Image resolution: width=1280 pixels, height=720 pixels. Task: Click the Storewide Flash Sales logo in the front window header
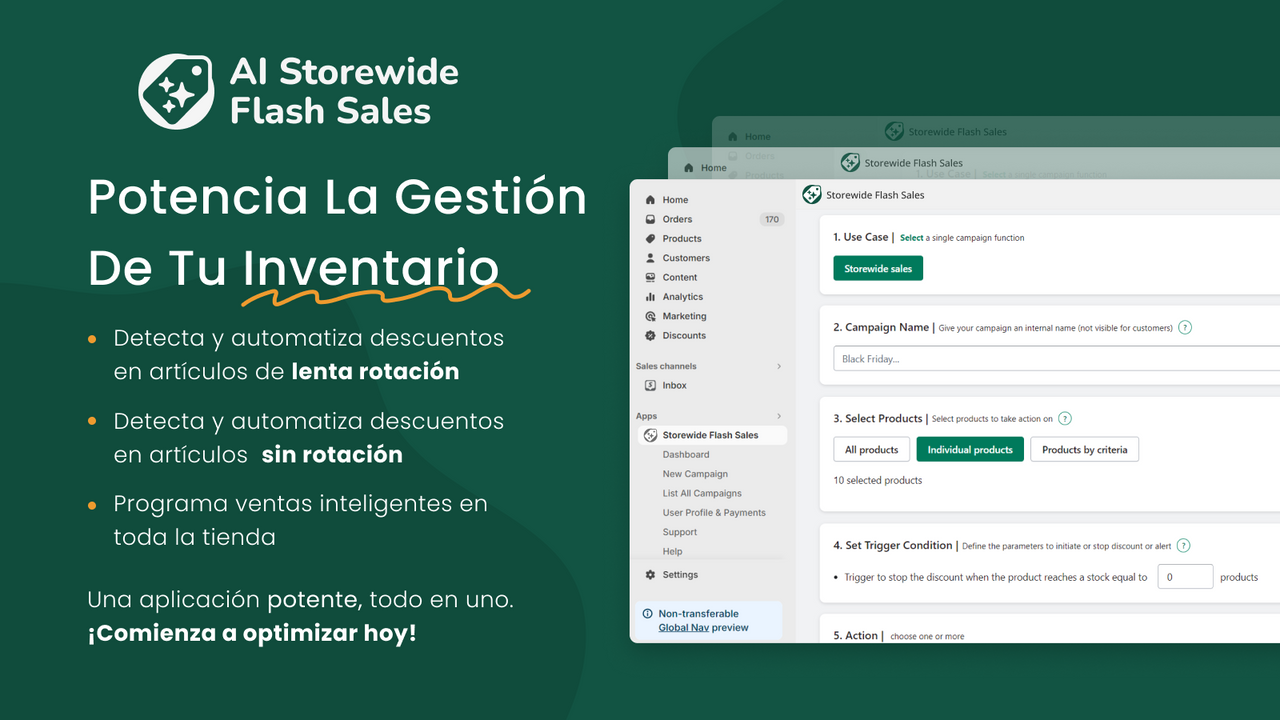point(812,195)
